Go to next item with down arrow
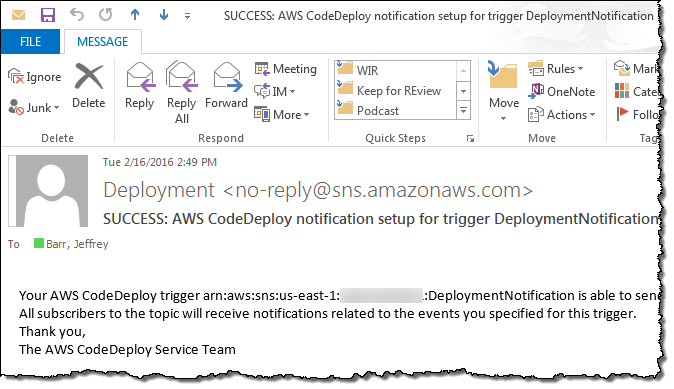 164,15
